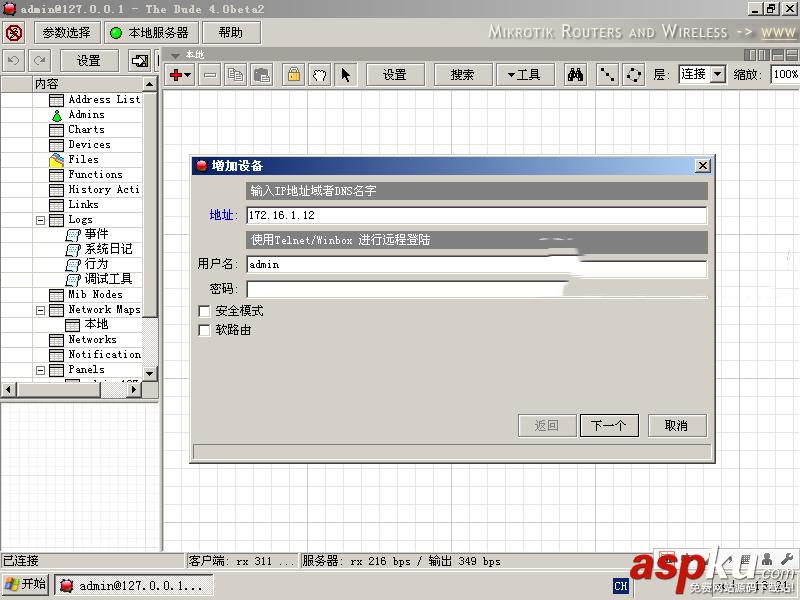Click the 搜索 button in map toolbar
The image size is (800, 600).
[x=463, y=75]
